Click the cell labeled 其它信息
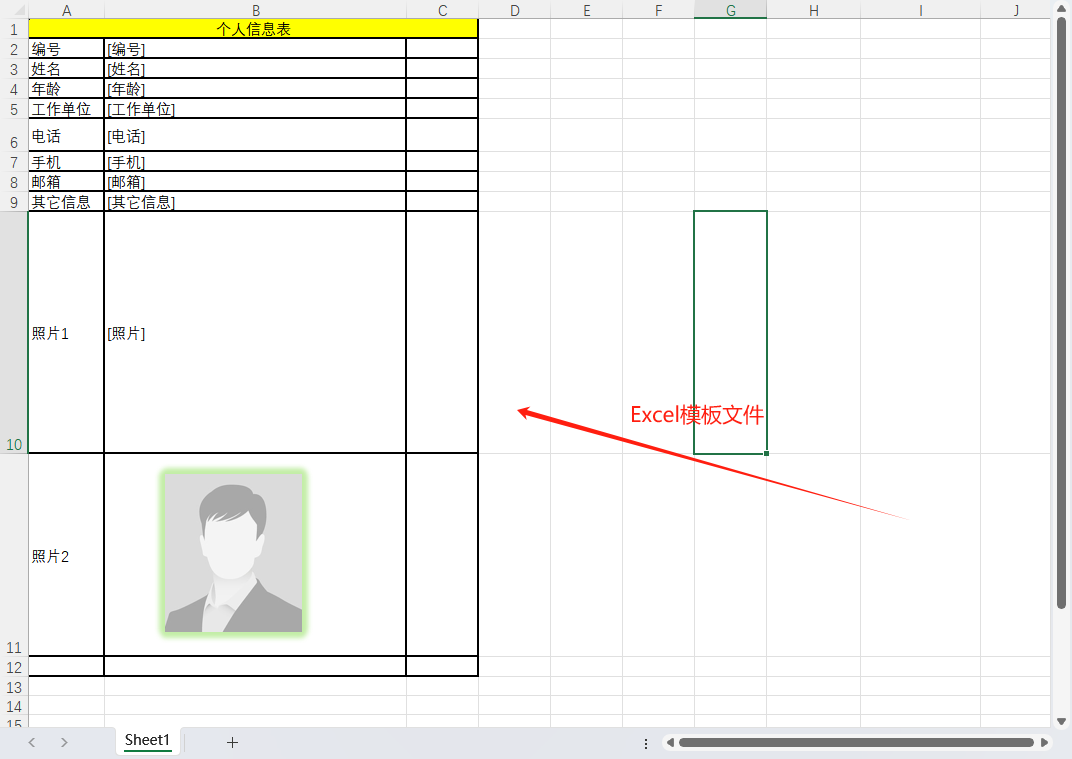The height and width of the screenshot is (759, 1072). tap(64, 201)
